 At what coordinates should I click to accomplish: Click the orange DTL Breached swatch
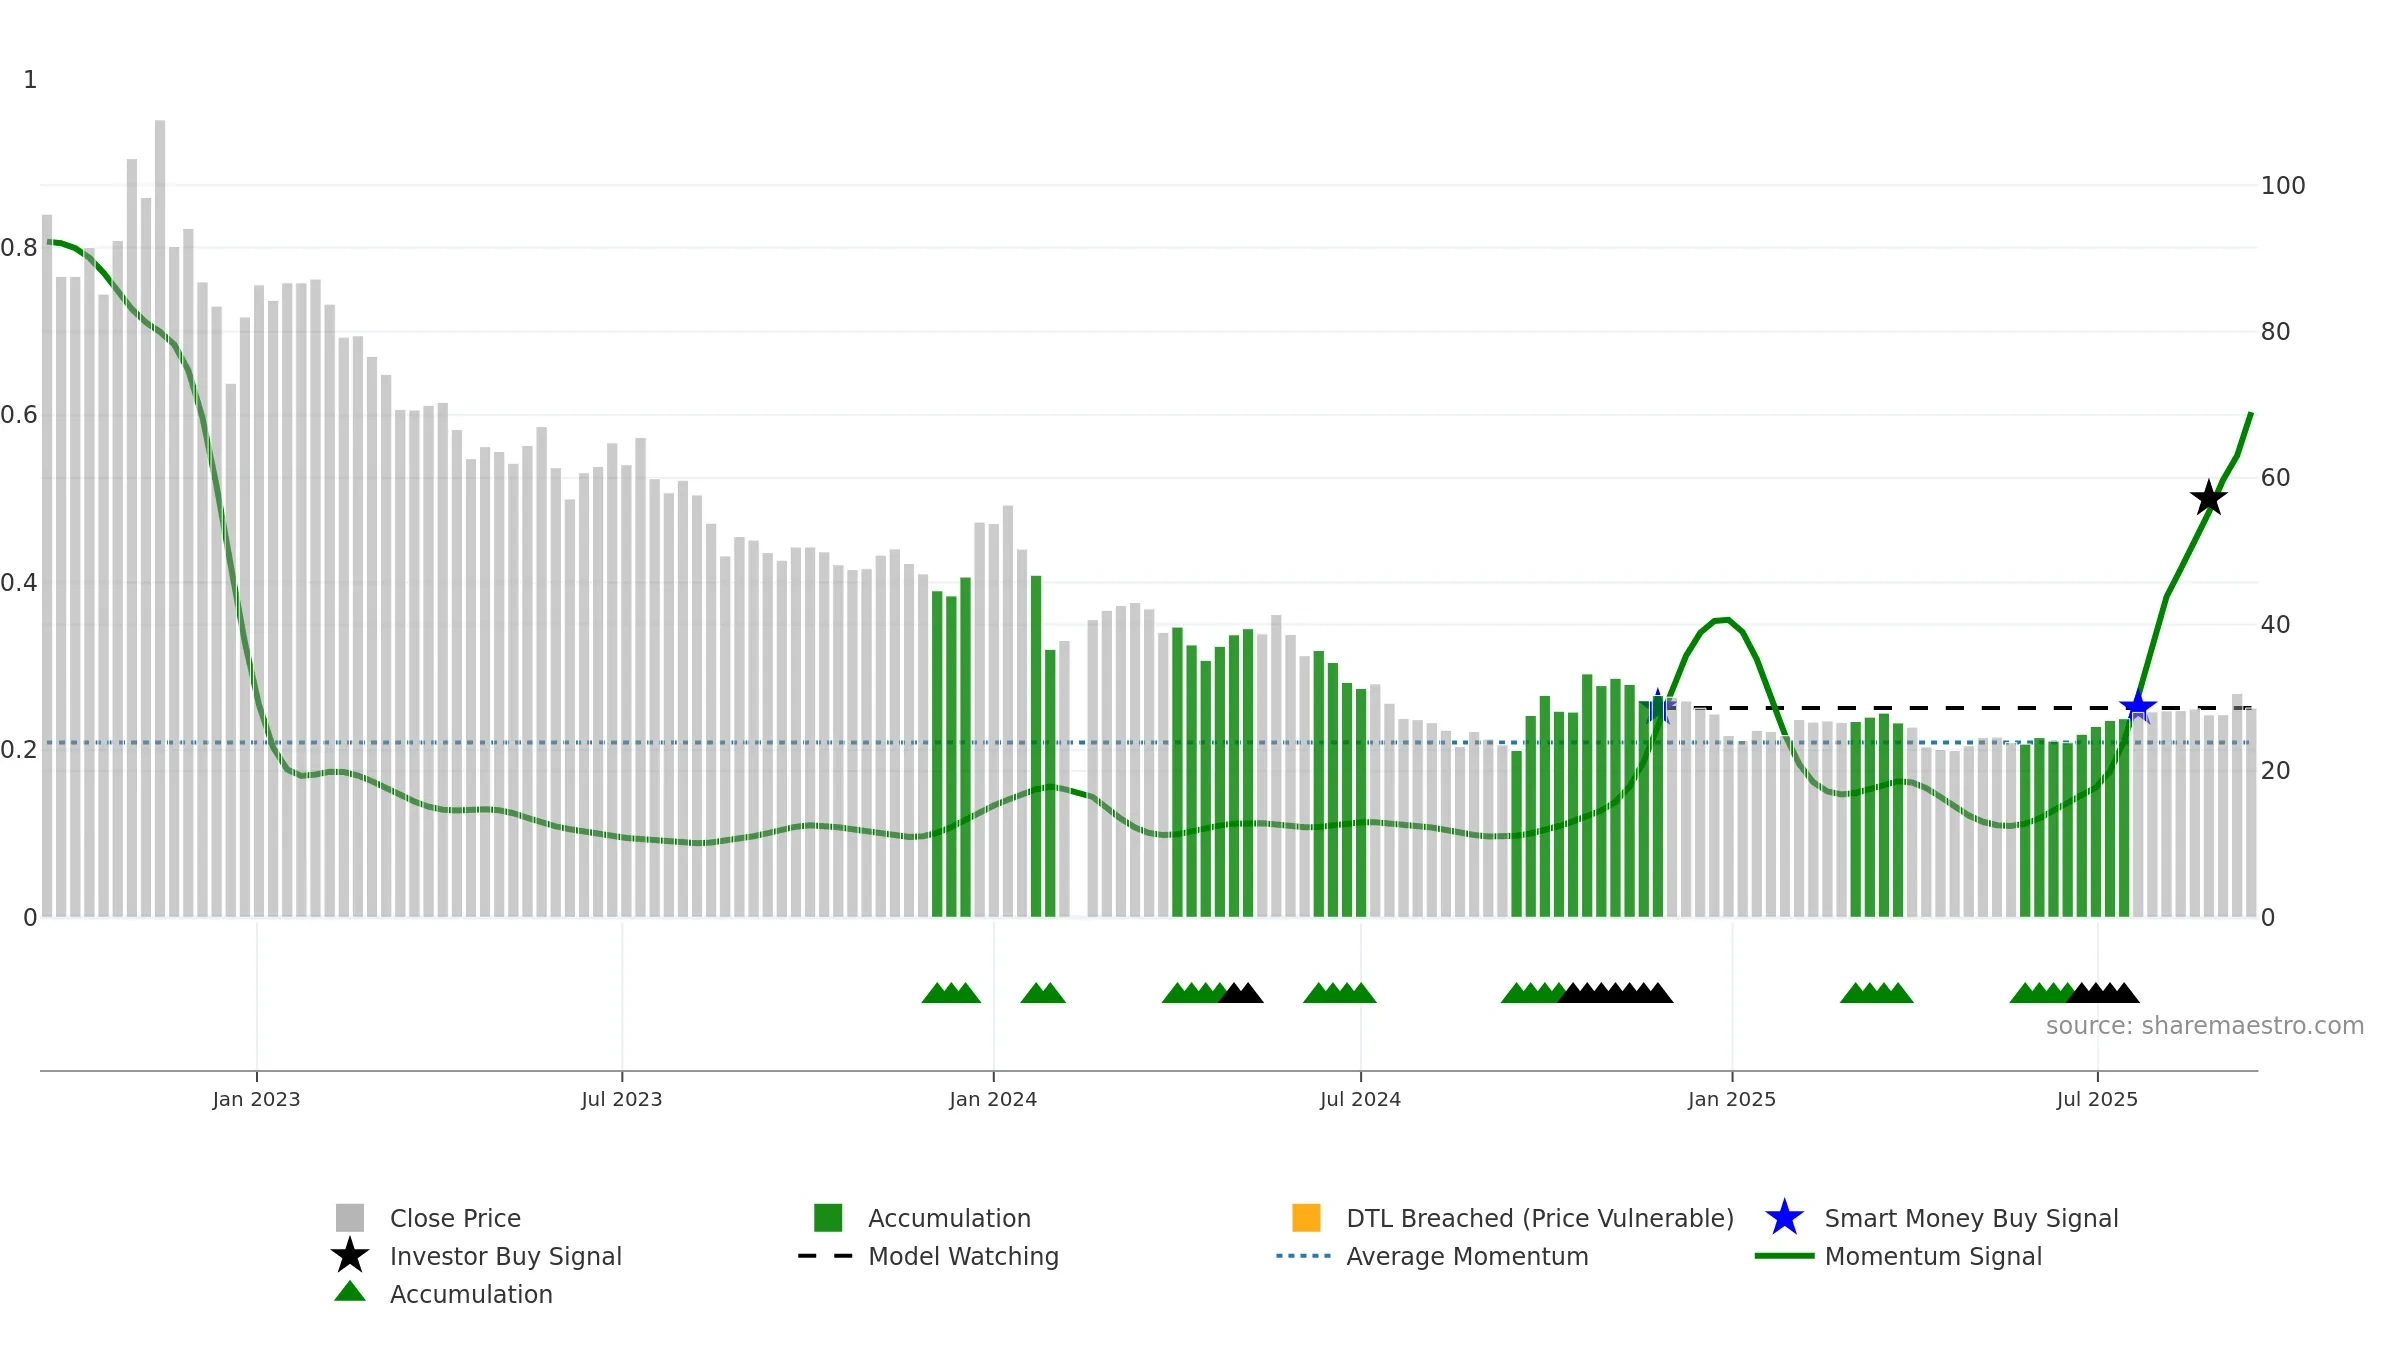coord(1306,1217)
